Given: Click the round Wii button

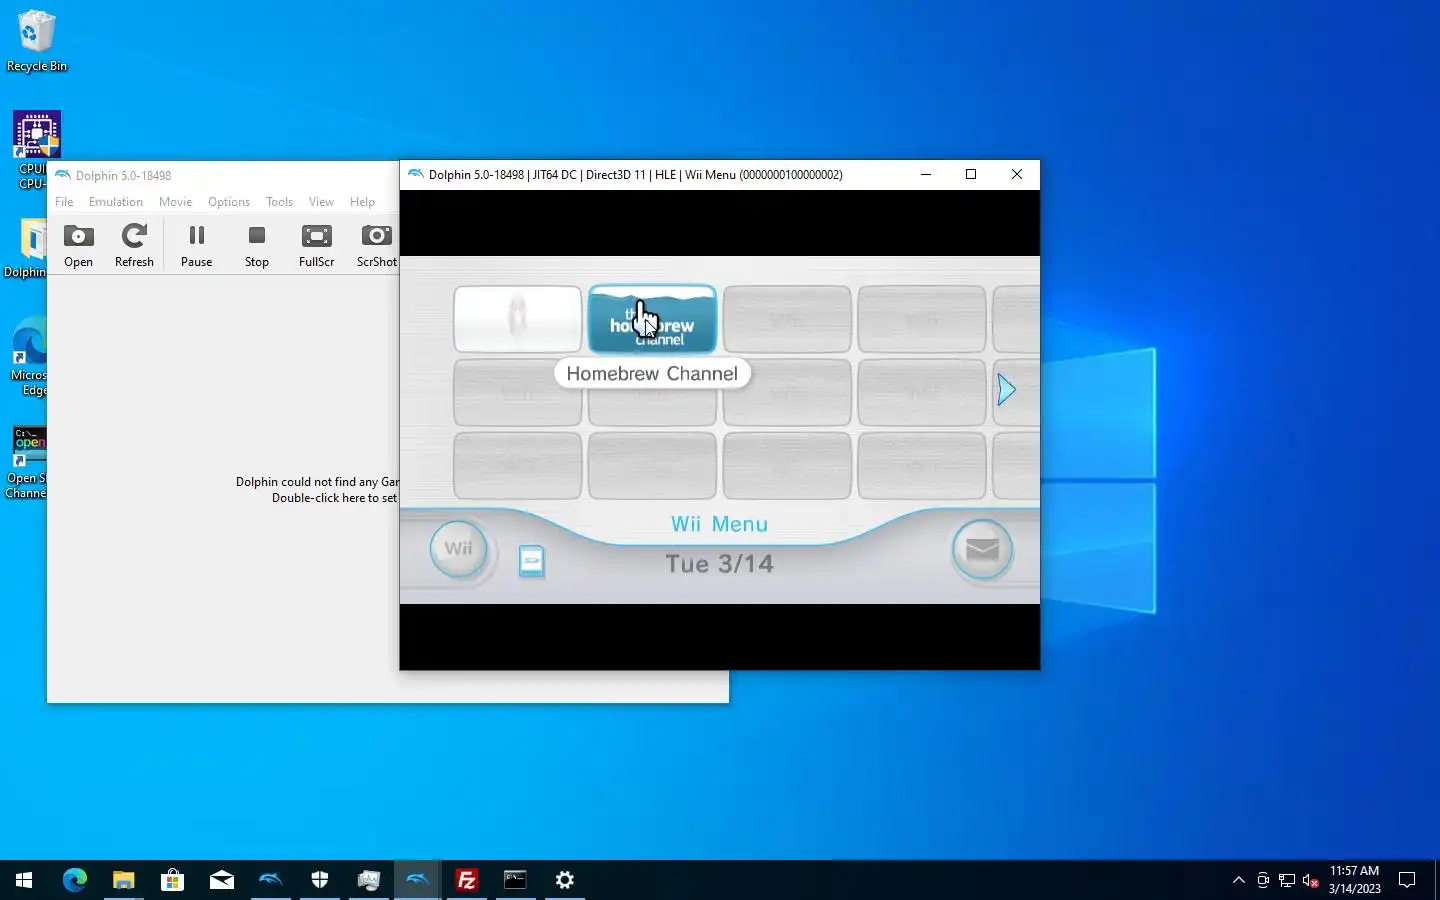Looking at the screenshot, I should click(458, 549).
